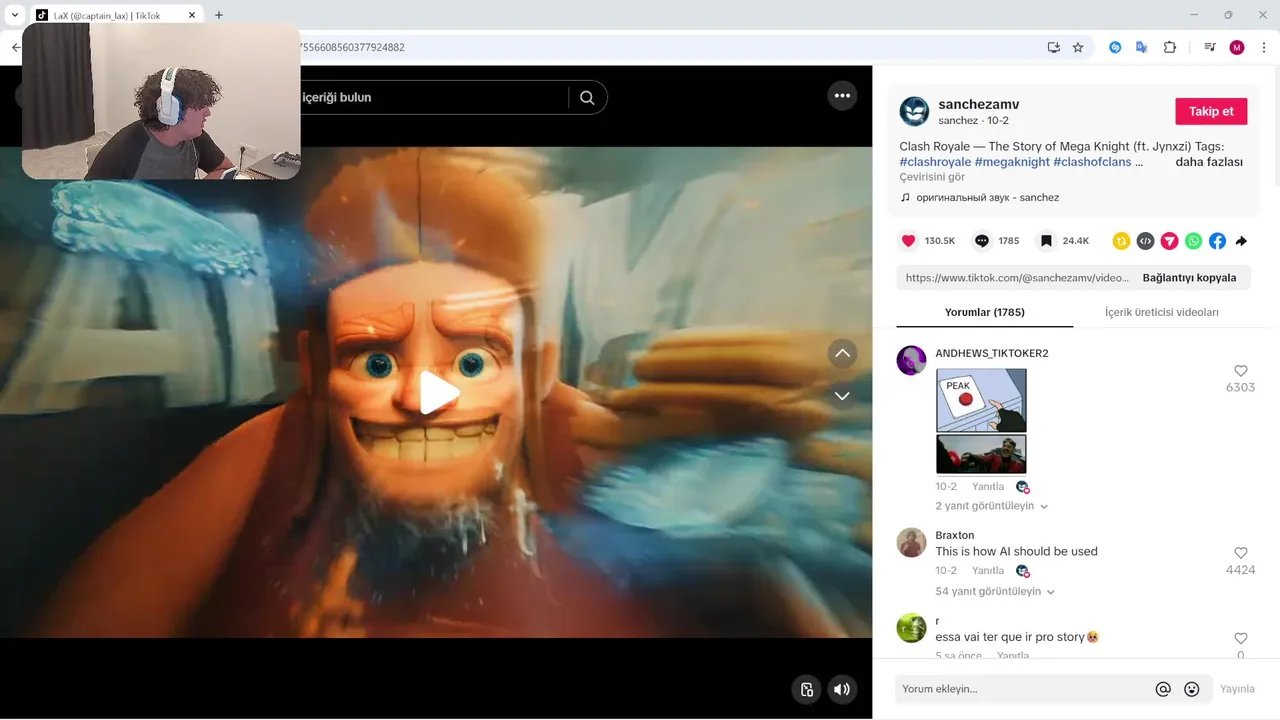Open Chrome media controls icon

1210,47
